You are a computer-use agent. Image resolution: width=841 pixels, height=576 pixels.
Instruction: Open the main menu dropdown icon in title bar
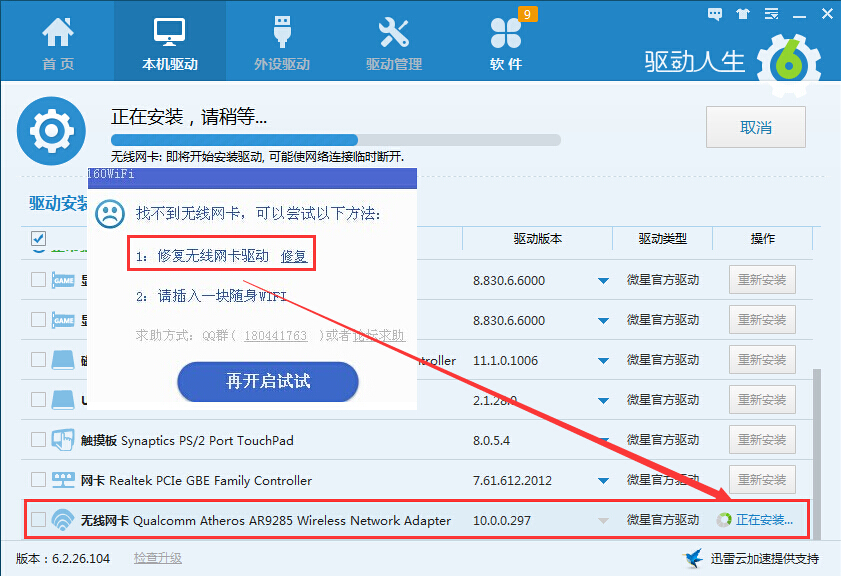tap(767, 14)
